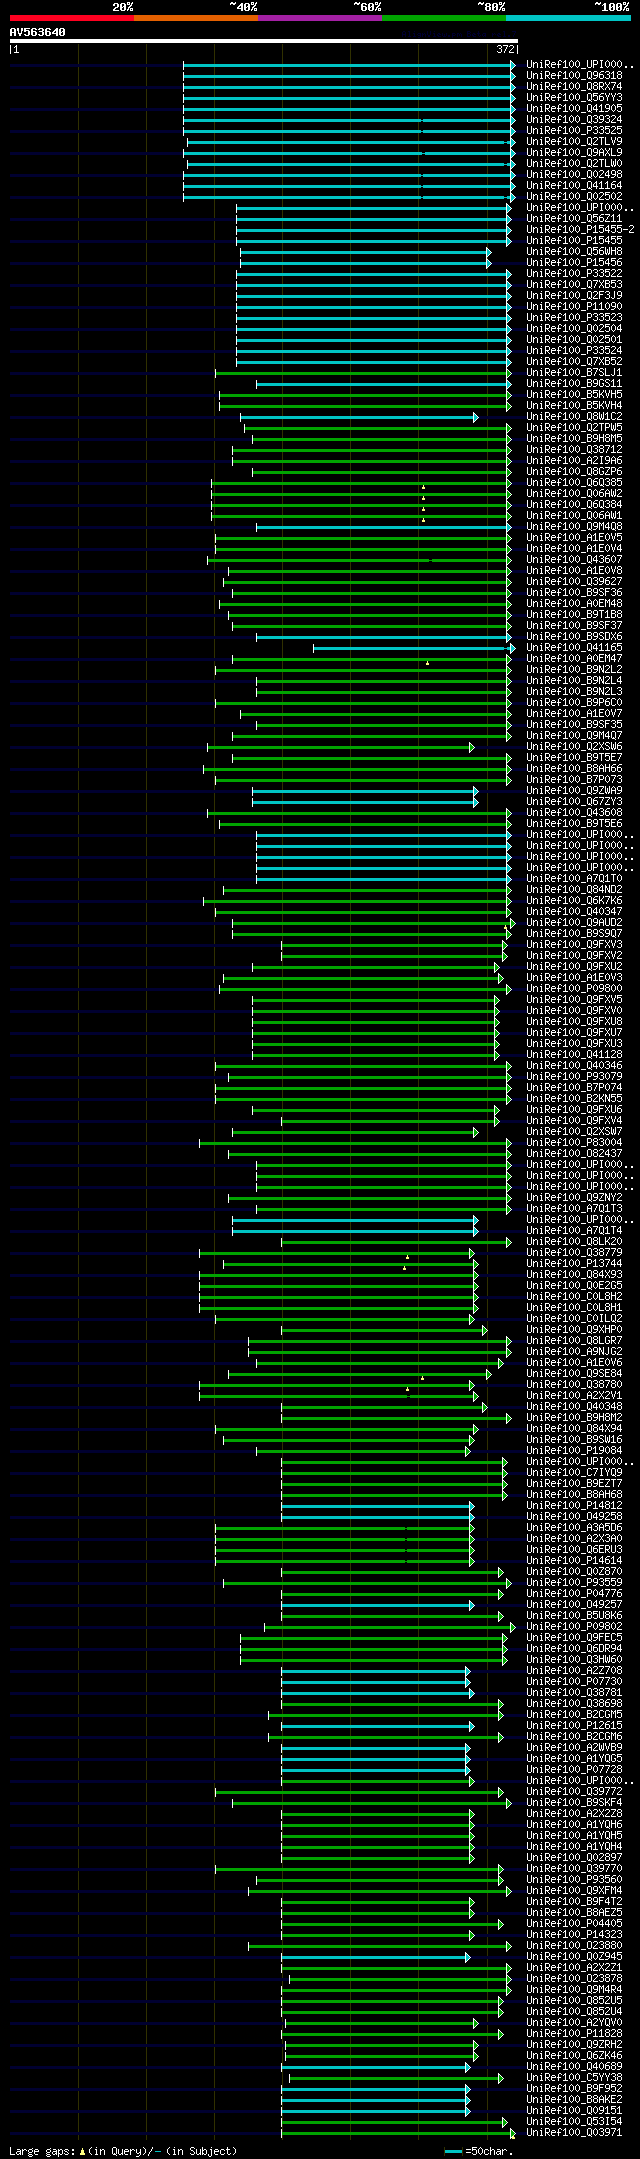Select hit label UniRef100_Q38712
Image resolution: width=640 pixels, height=2159 pixels.
point(574,449)
